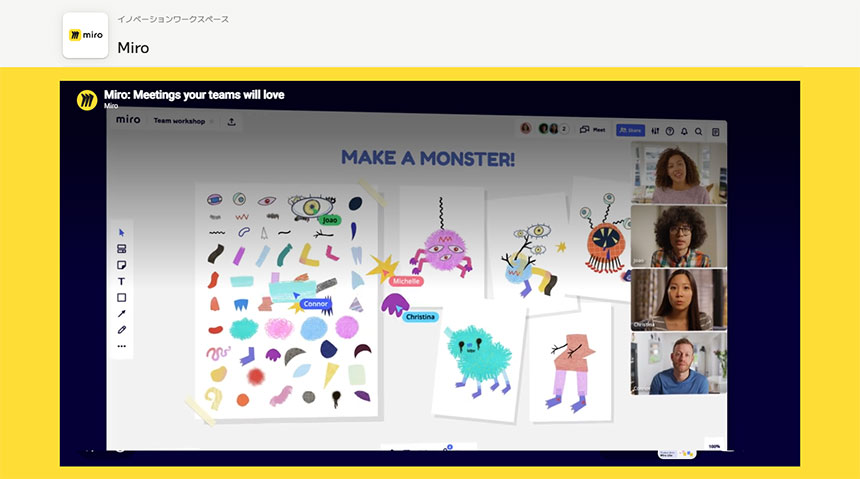The image size is (860, 479).
Task: Click the search magnifier icon
Action: 699,132
